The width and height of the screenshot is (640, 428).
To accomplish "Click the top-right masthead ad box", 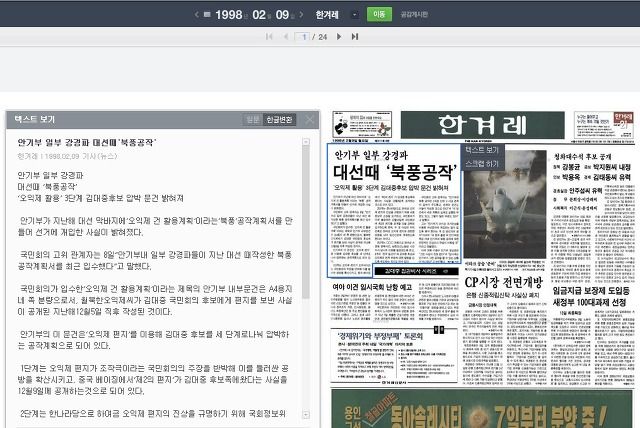I will pos(604,124).
